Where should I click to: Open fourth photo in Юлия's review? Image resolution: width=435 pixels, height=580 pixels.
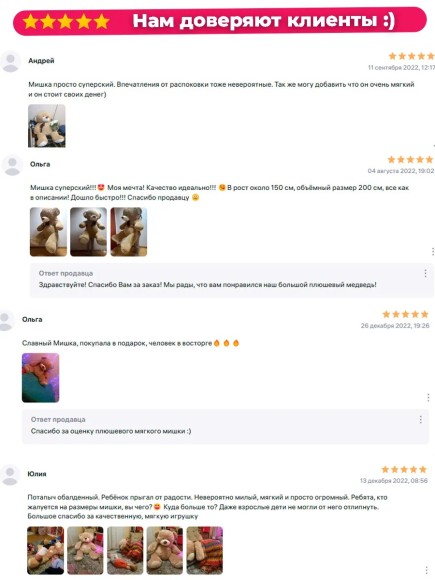point(165,550)
